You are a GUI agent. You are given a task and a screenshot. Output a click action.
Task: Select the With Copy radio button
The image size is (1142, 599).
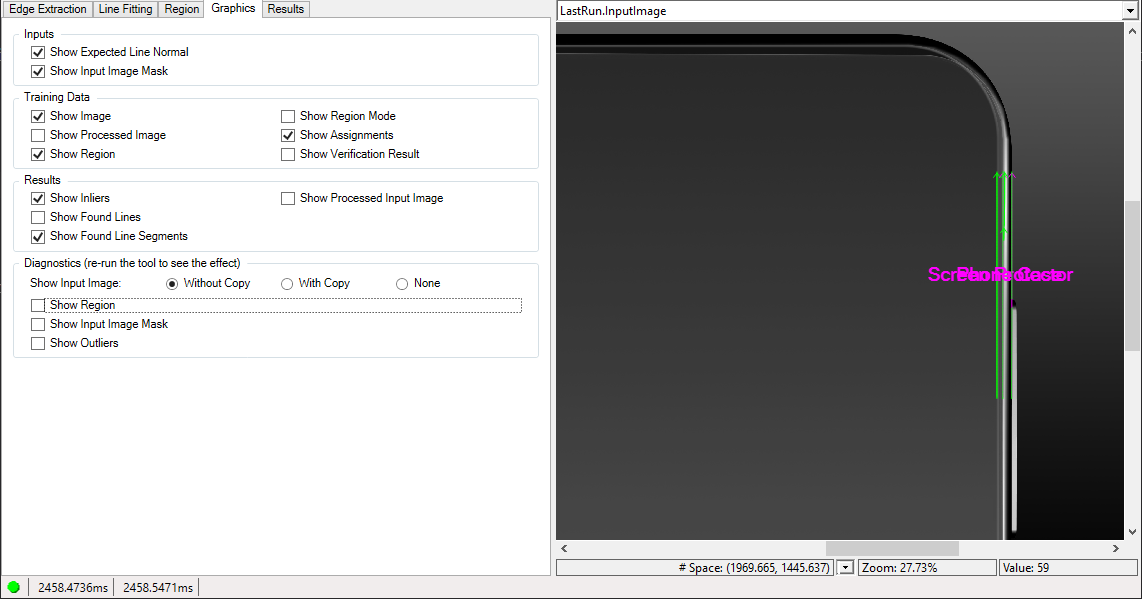coord(287,283)
